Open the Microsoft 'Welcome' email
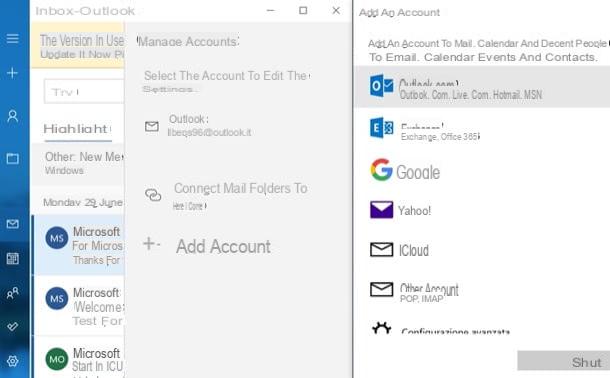This screenshot has width=610, height=378. 79,306
